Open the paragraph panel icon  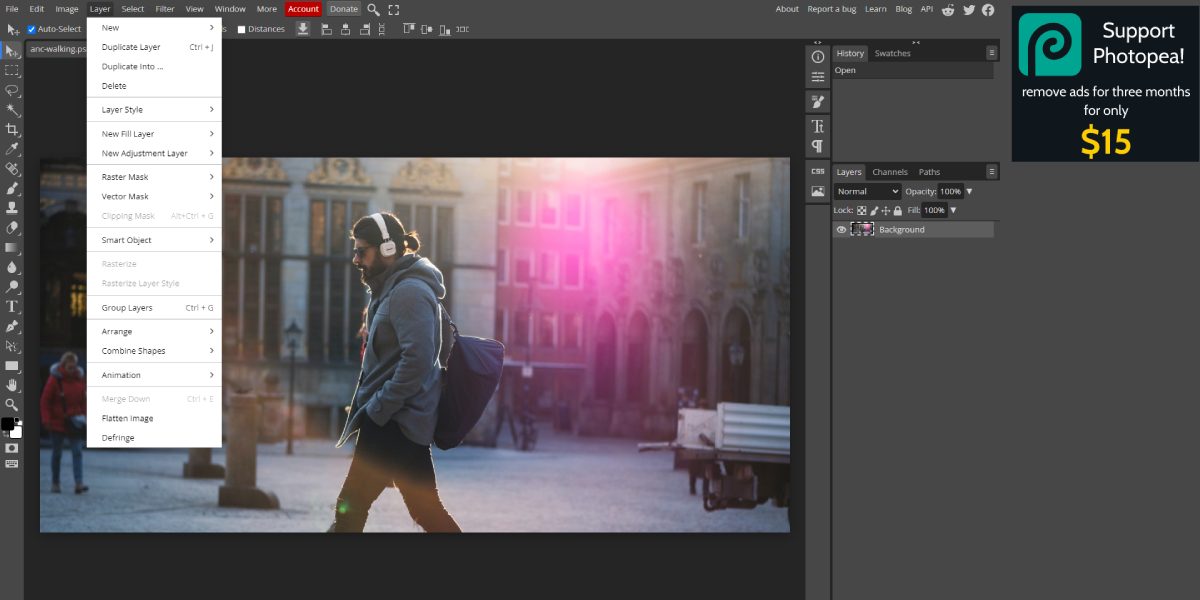tap(817, 144)
